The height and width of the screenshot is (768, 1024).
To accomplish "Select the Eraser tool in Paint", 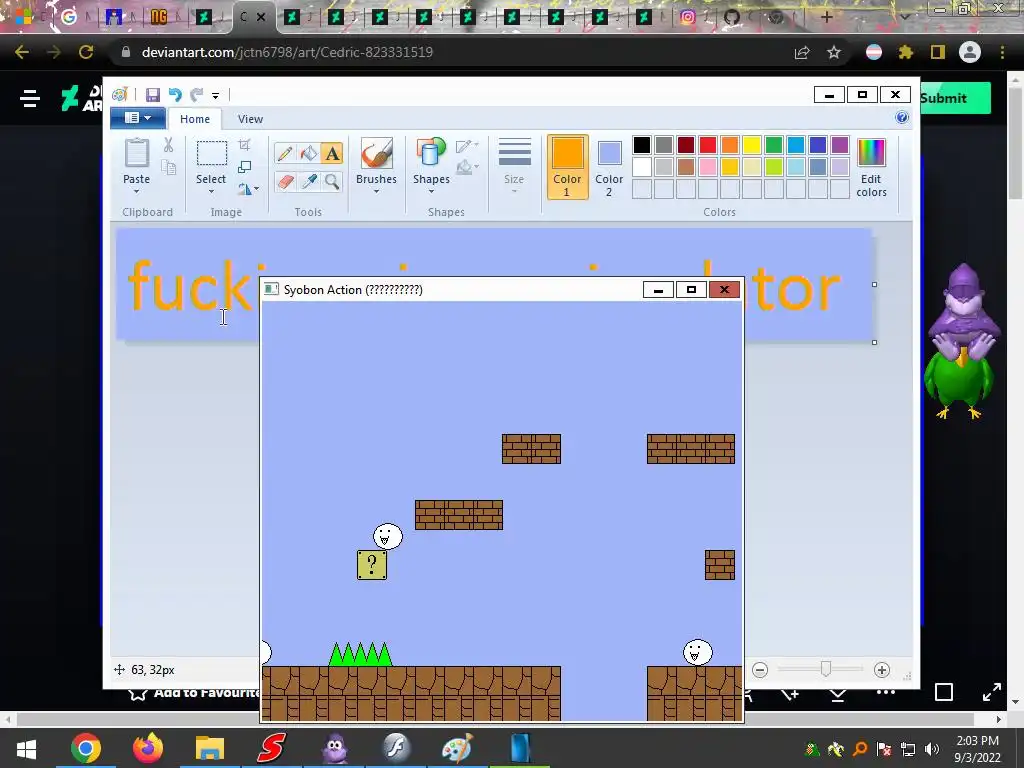I will click(x=285, y=181).
